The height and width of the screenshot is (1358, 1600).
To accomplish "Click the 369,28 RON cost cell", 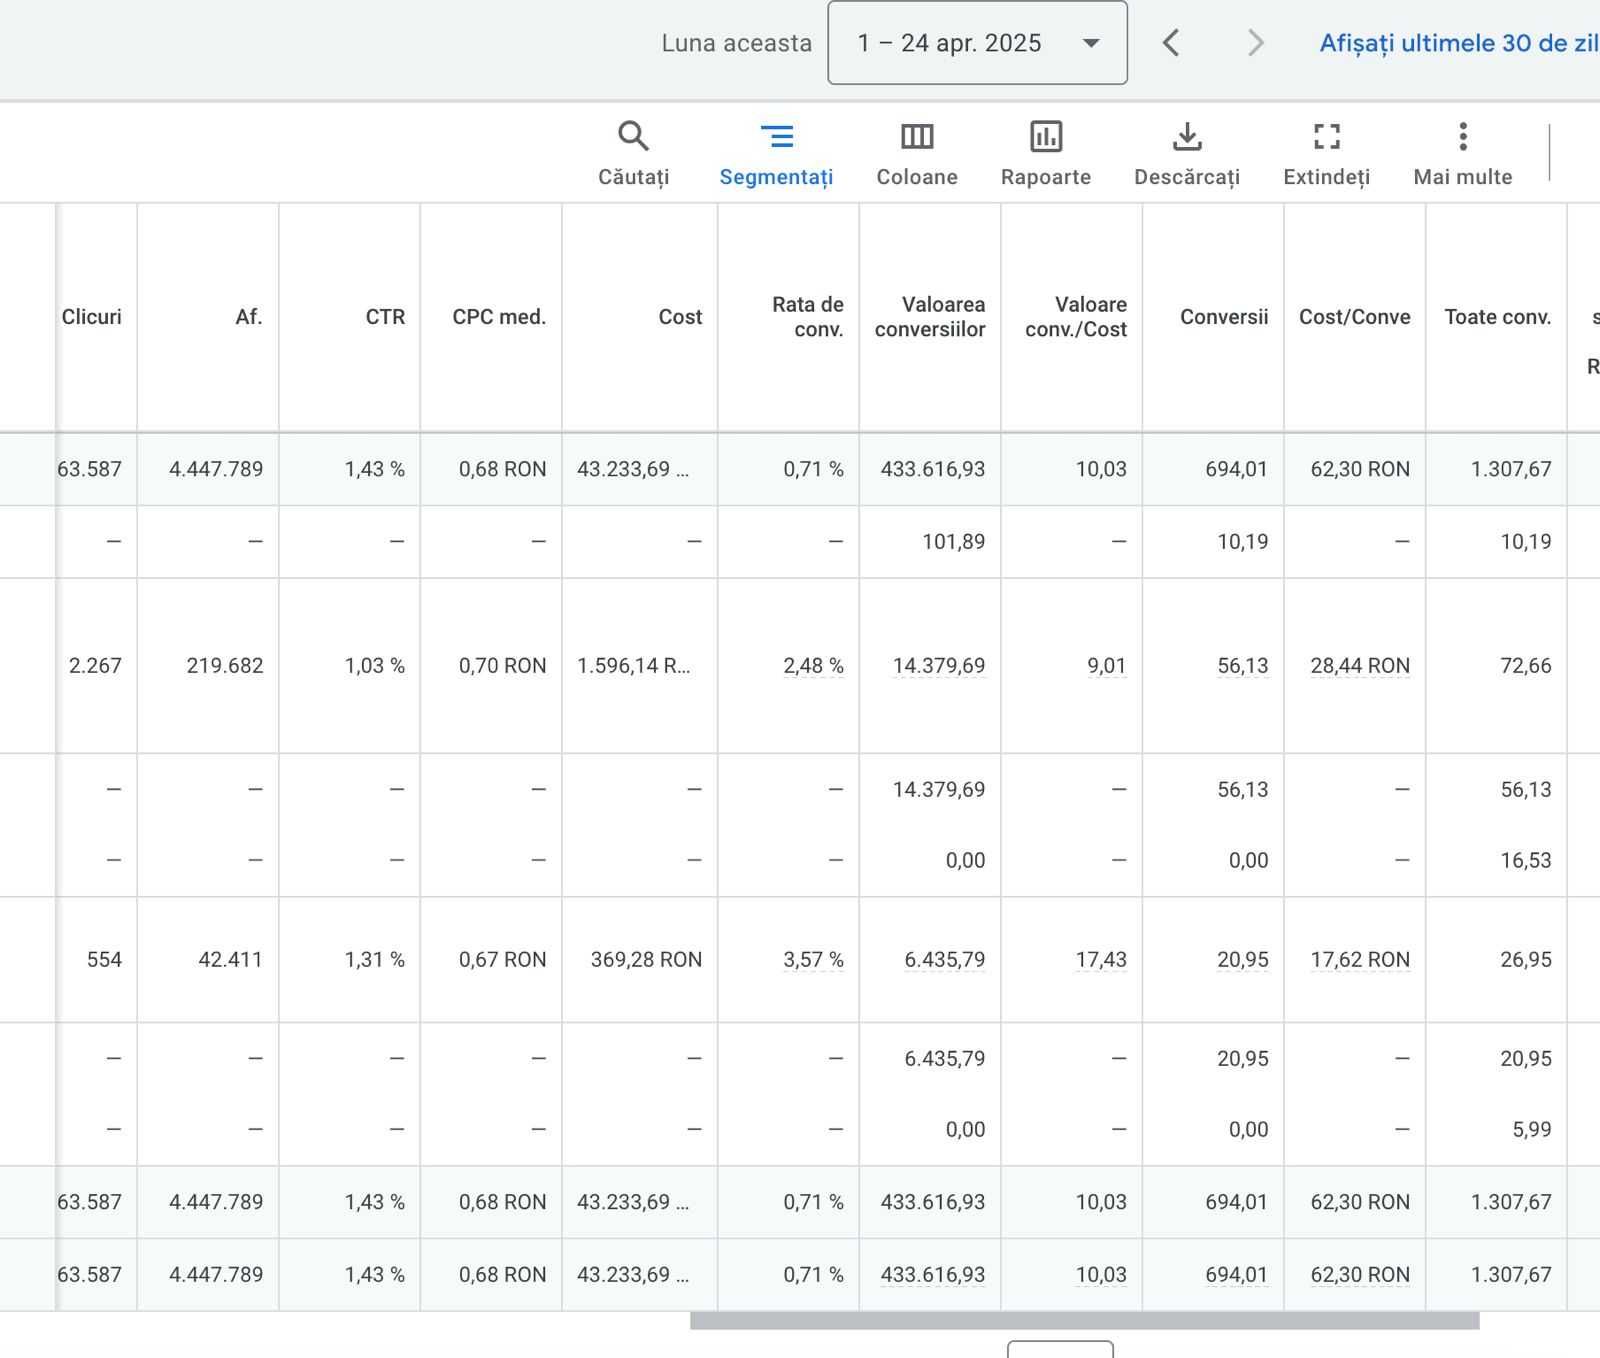I will click(x=646, y=960).
